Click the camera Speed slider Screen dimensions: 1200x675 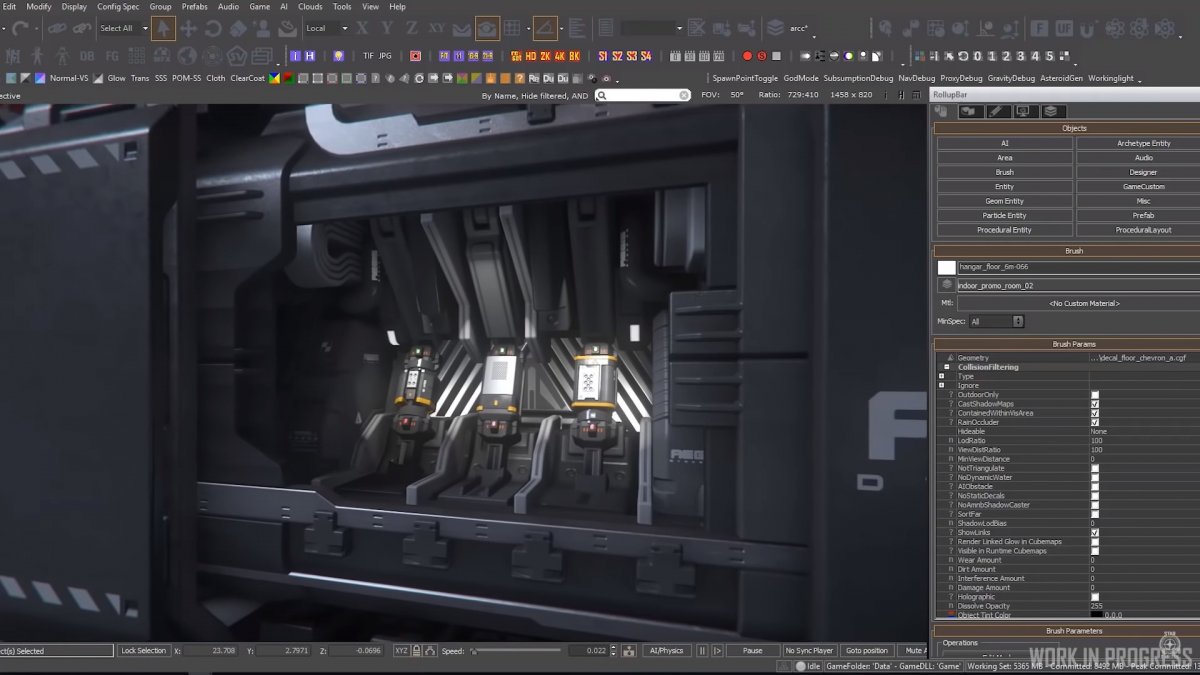point(516,650)
